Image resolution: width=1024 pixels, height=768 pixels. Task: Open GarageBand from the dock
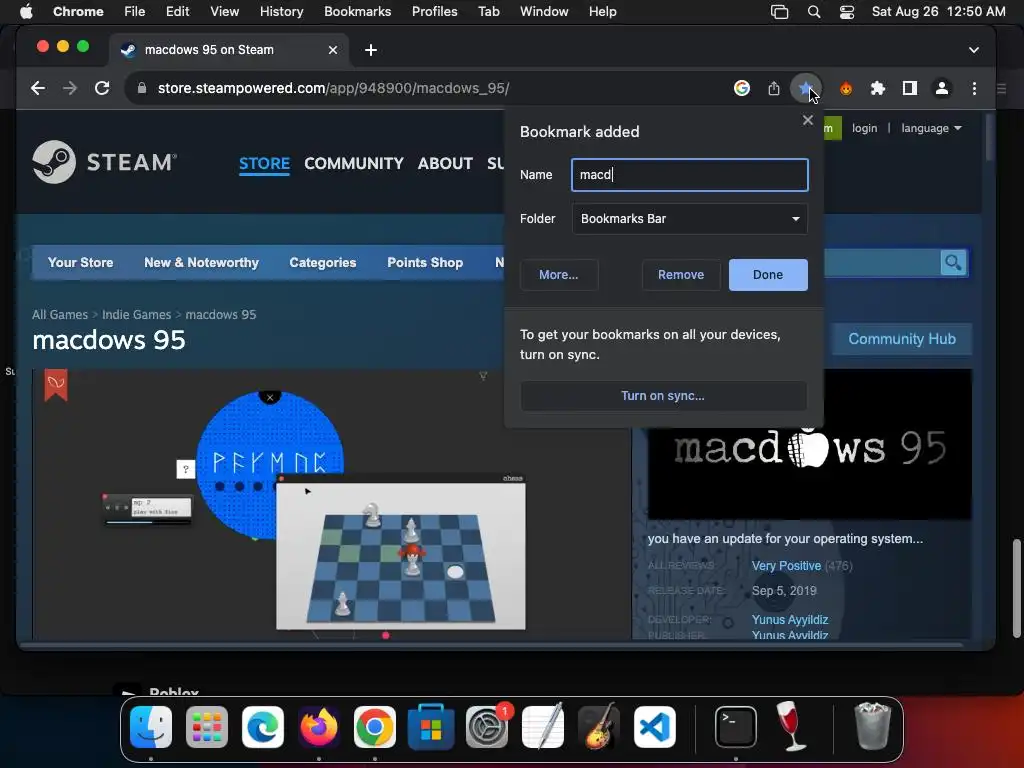599,726
